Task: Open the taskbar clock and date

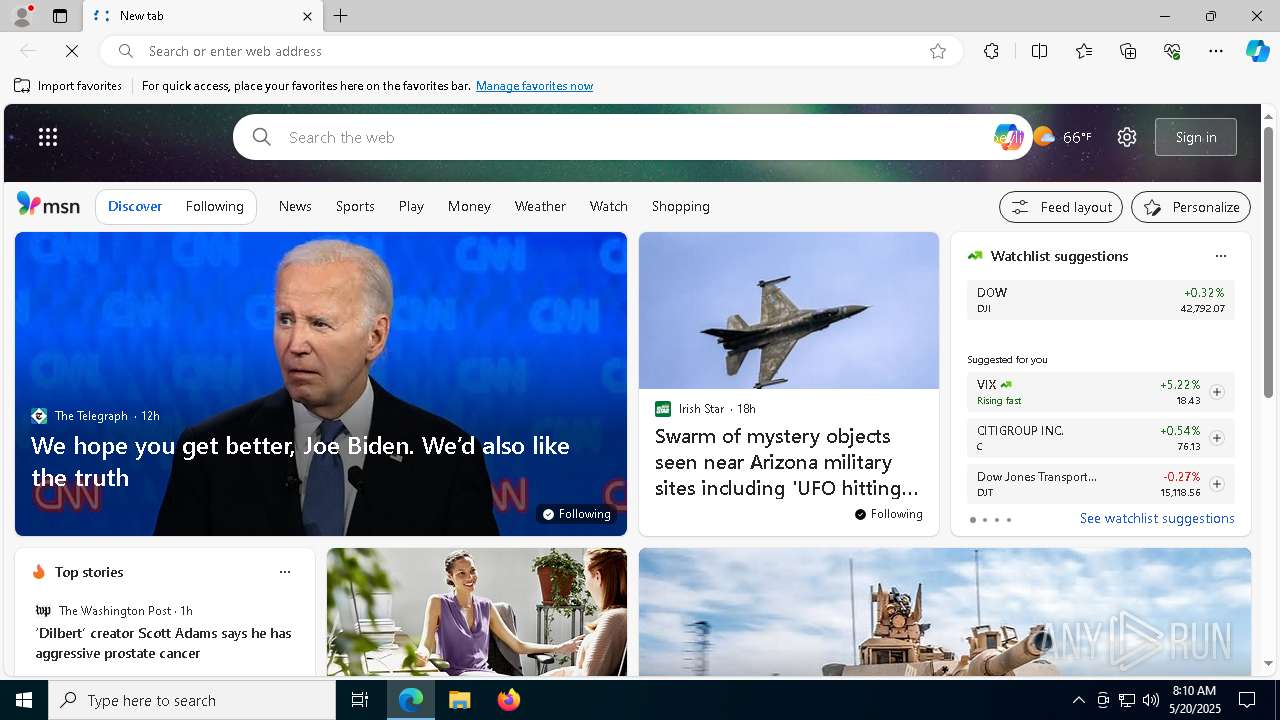Action: (x=1193, y=700)
